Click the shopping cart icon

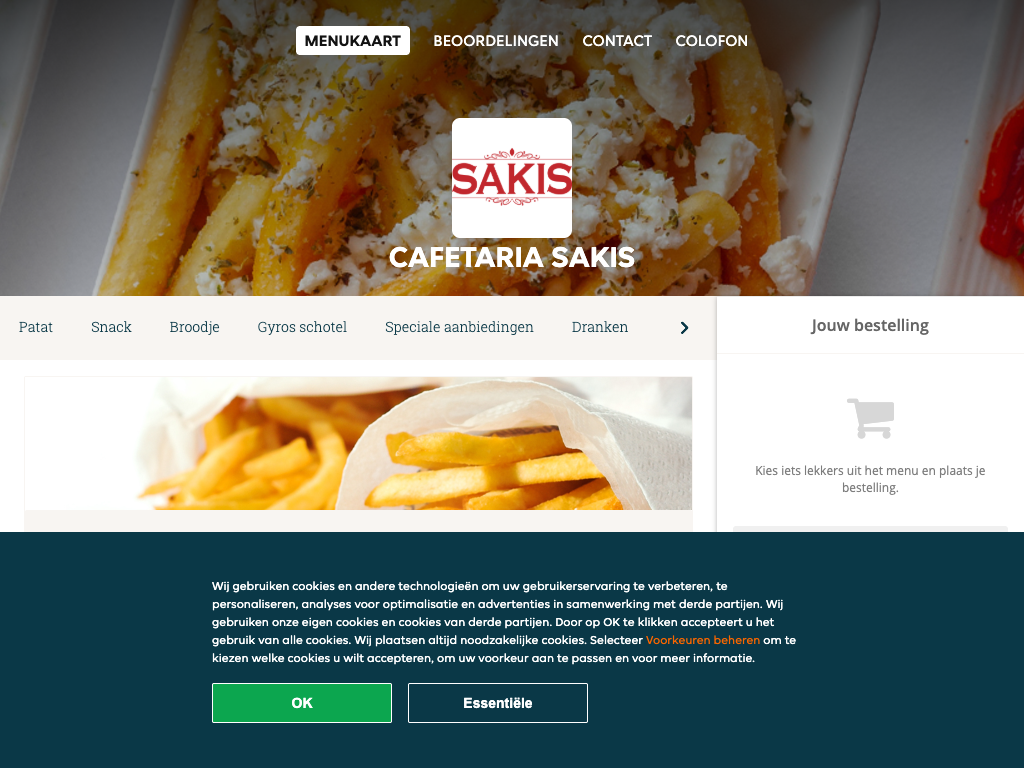tap(870, 418)
